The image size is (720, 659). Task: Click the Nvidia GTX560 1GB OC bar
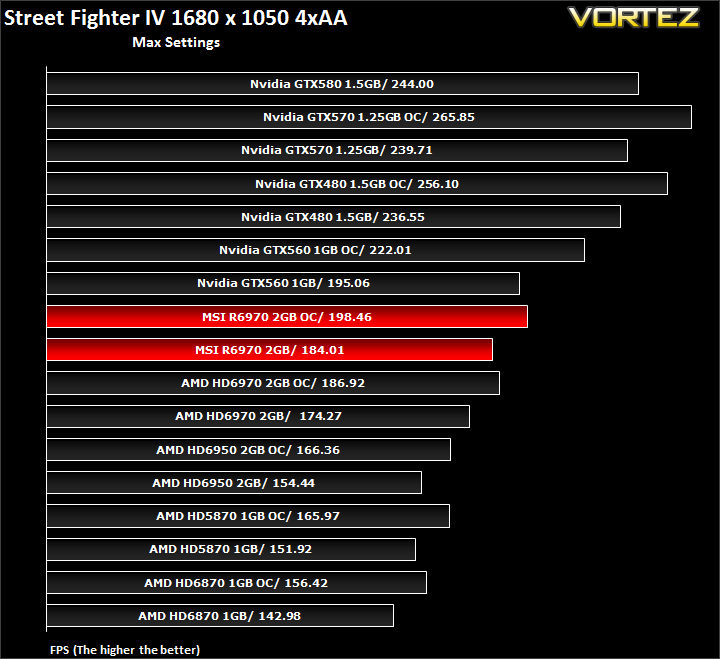(x=315, y=250)
